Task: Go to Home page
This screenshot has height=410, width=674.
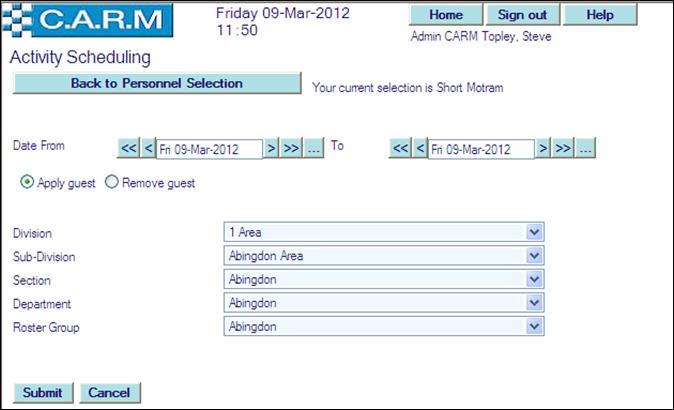Action: click(445, 15)
